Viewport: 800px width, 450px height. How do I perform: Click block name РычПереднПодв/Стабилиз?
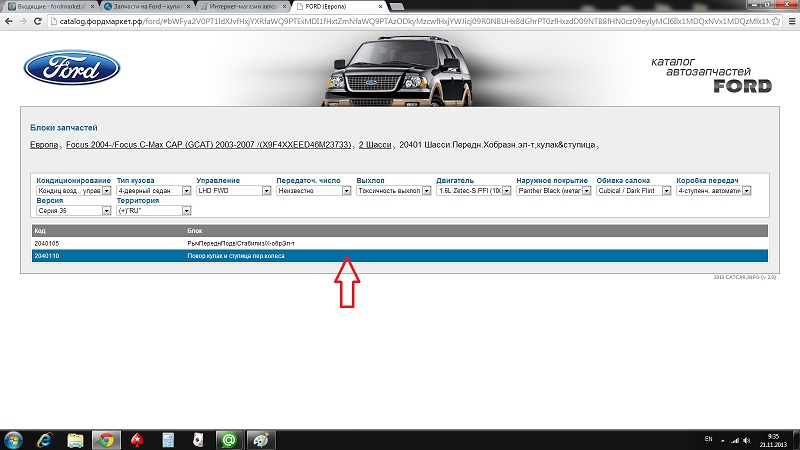tap(241, 243)
